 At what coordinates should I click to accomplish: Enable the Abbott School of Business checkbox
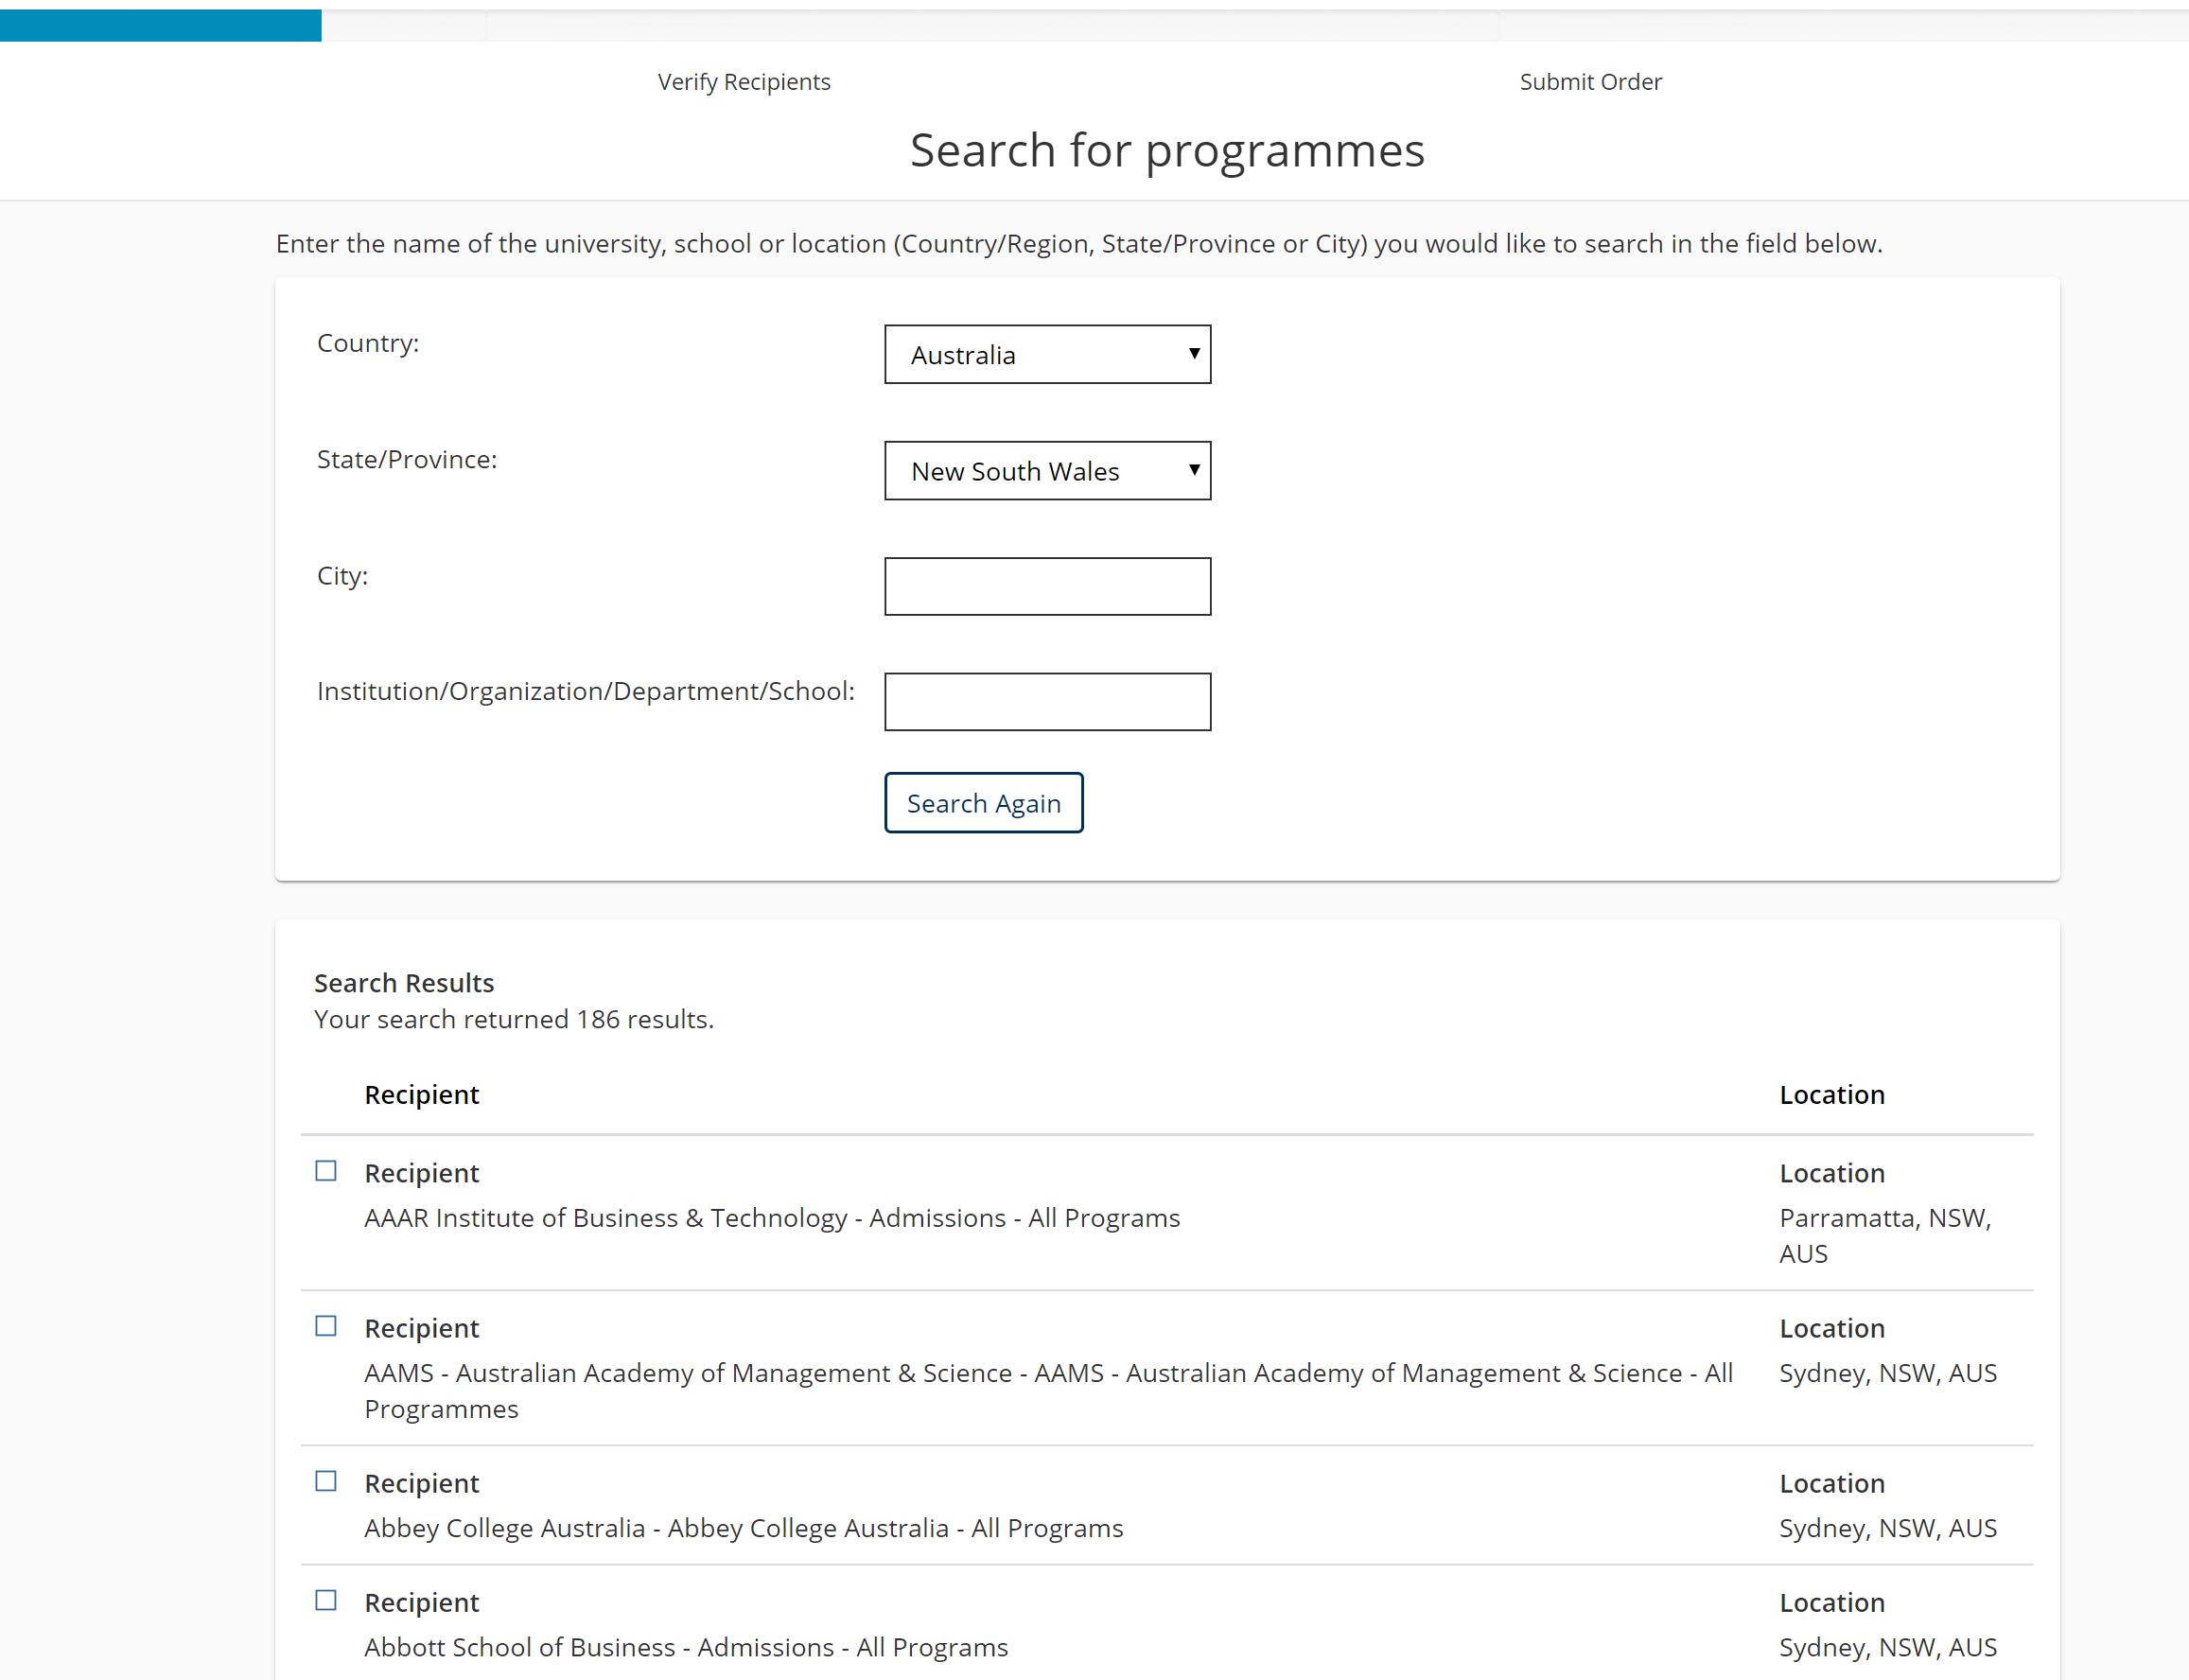pyautogui.click(x=326, y=1600)
